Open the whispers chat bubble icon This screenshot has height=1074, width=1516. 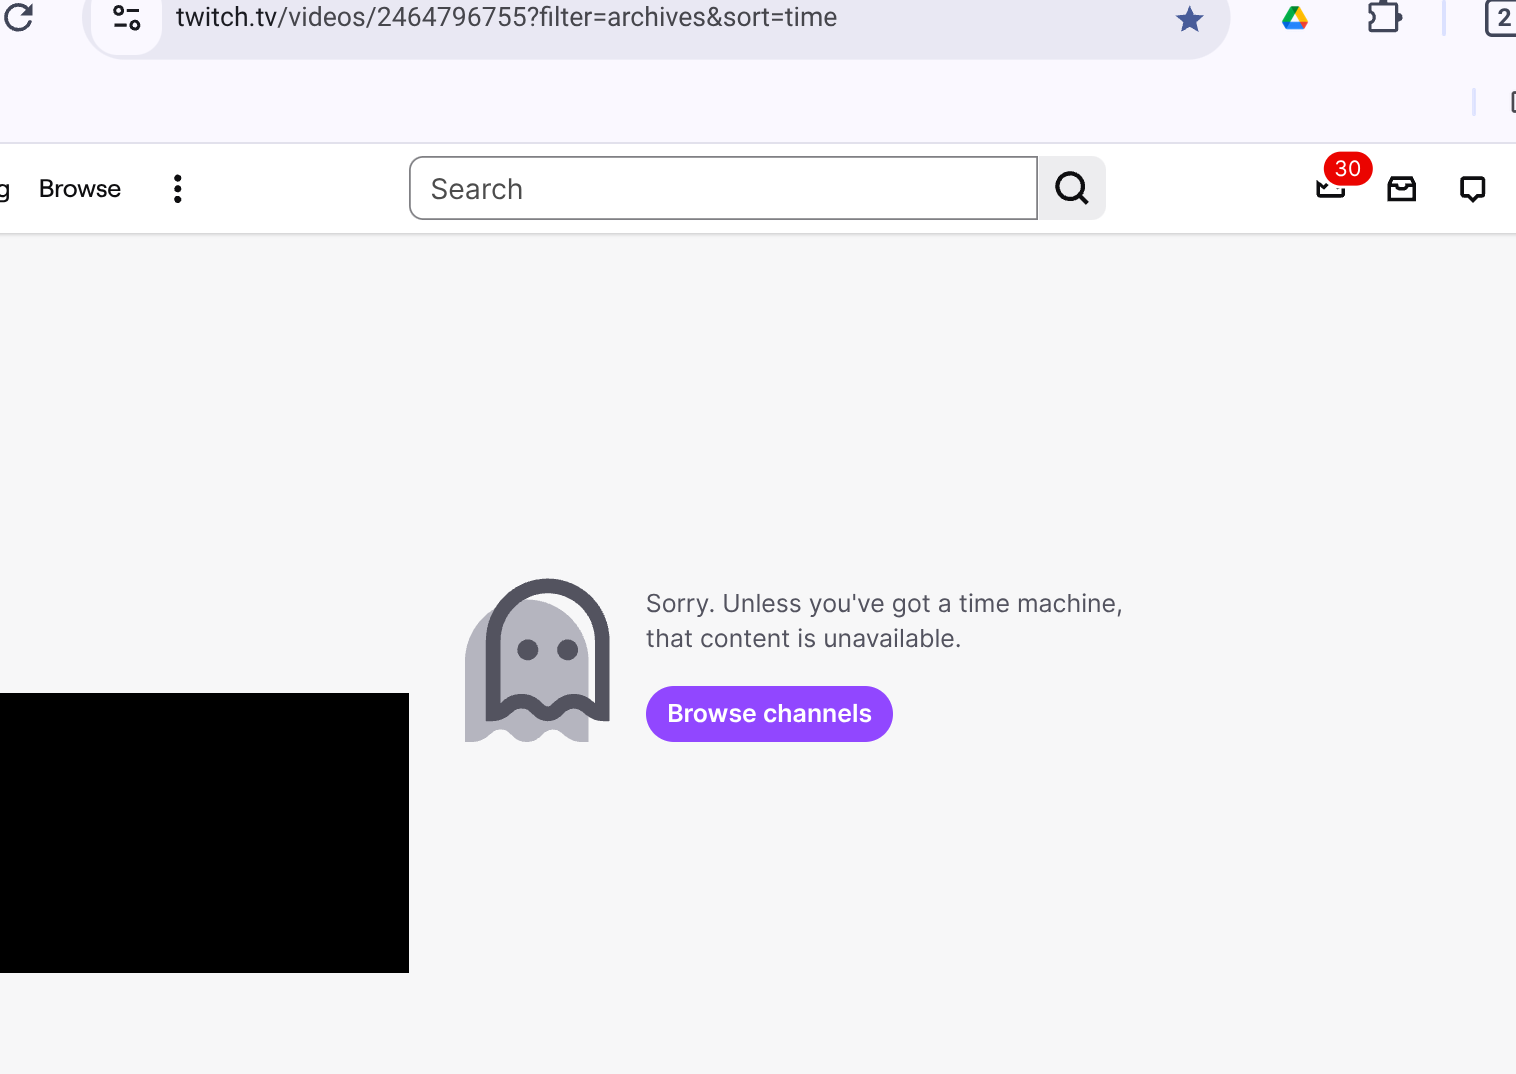click(x=1472, y=189)
